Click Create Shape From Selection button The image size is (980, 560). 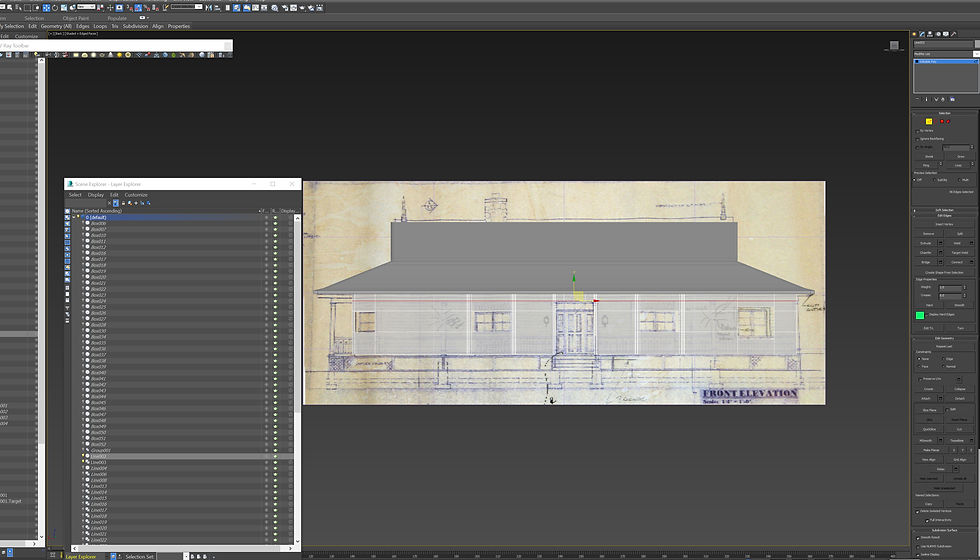coord(944,272)
